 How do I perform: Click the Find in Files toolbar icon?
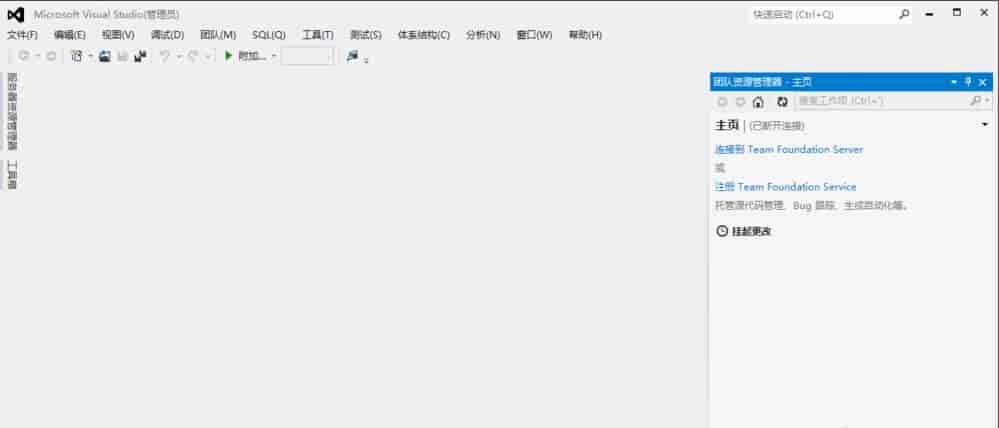[x=352, y=56]
